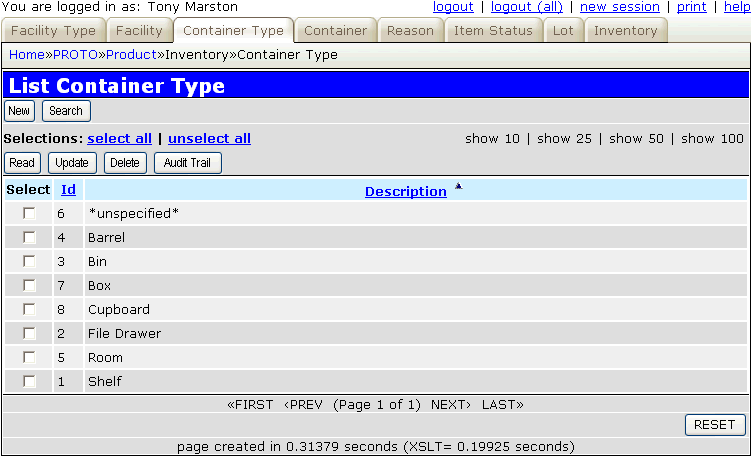
Task: Click the logout (all) link
Action: click(x=526, y=7)
